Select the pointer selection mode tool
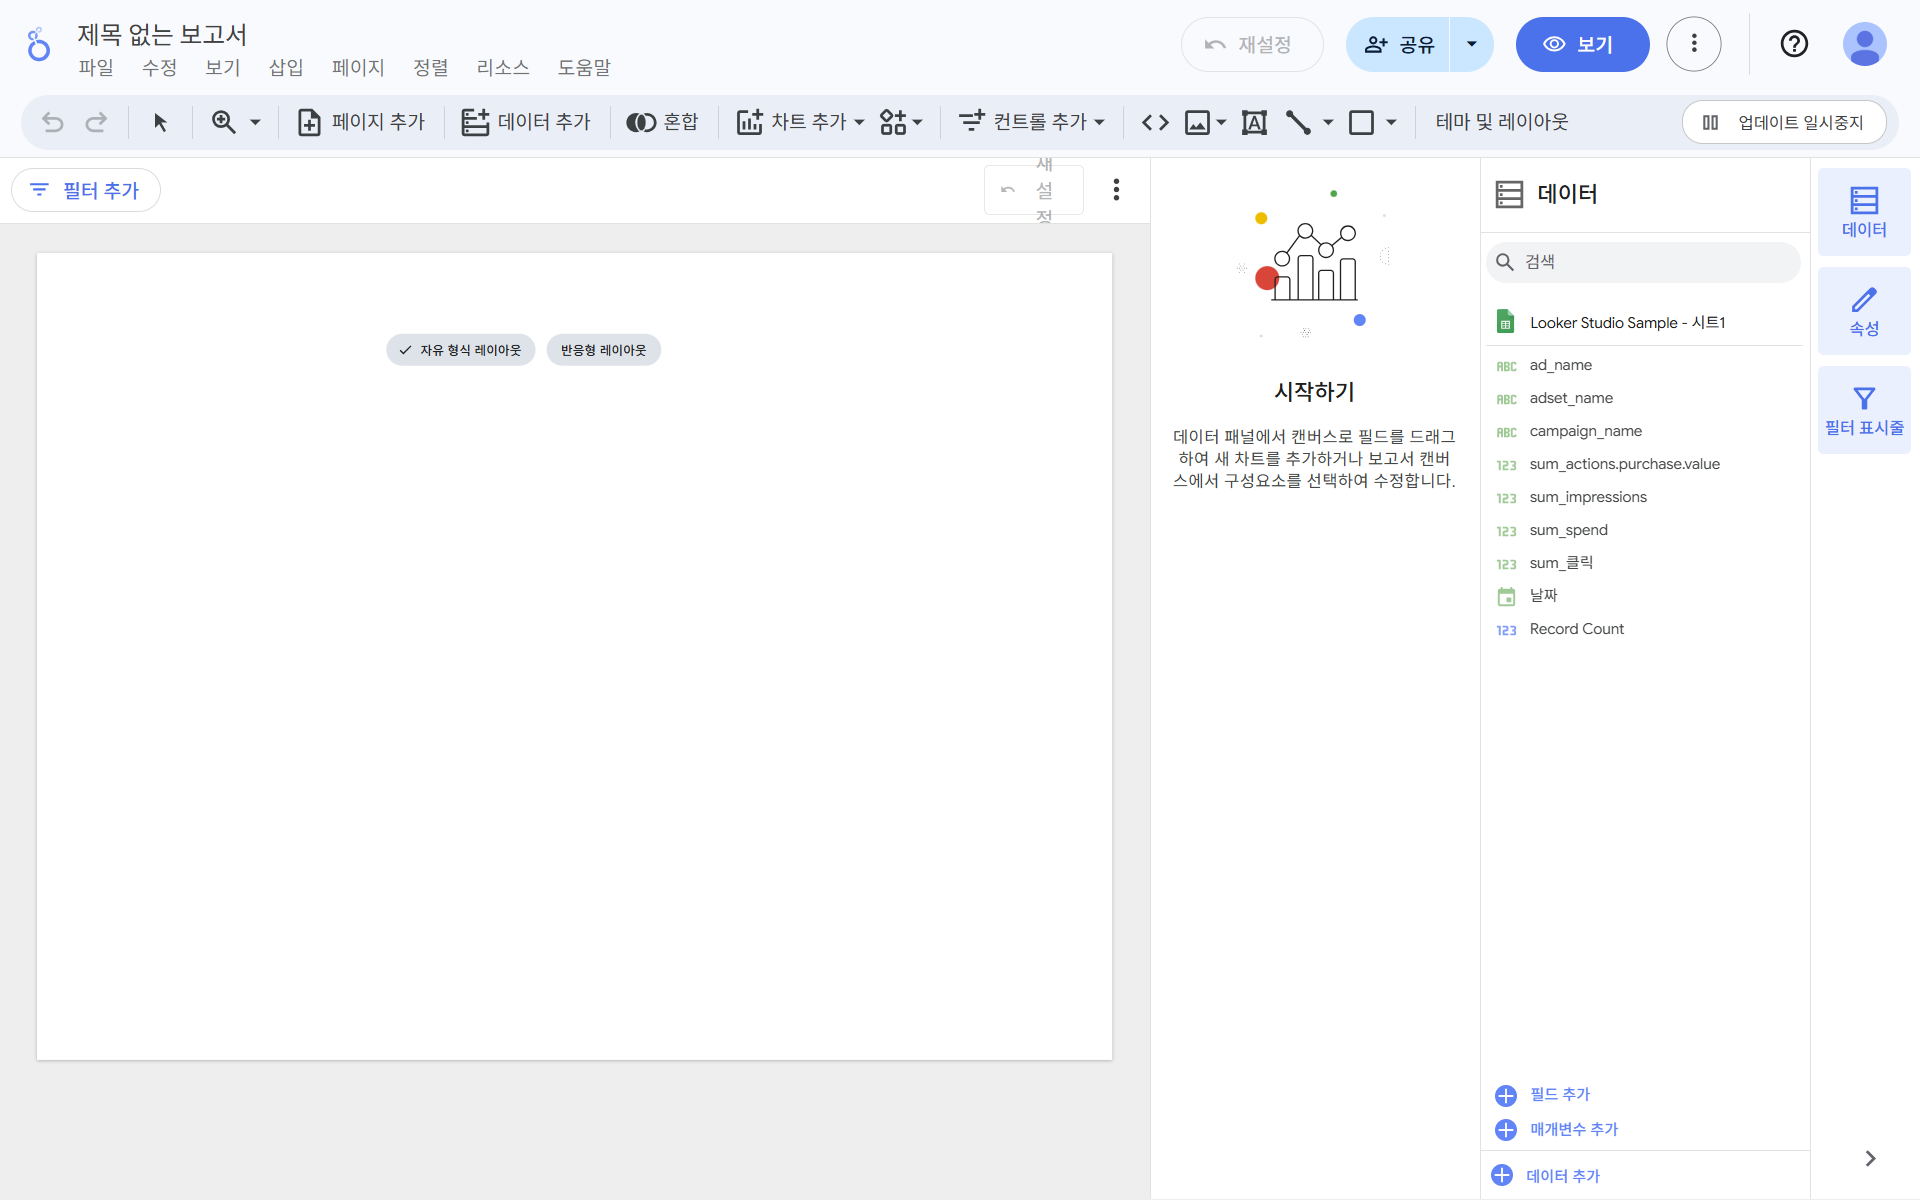The width and height of the screenshot is (1920, 1200). (x=160, y=122)
